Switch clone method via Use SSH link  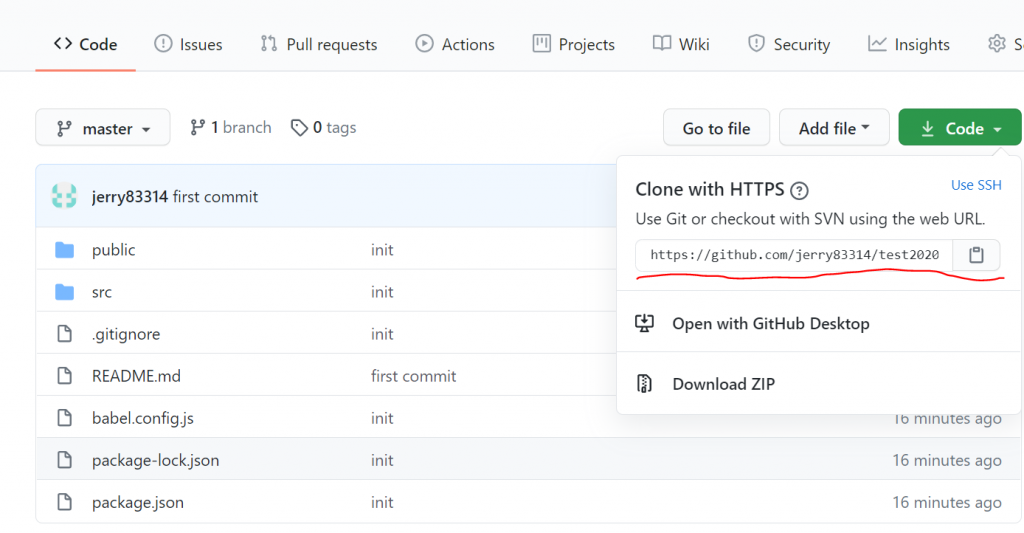[975, 185]
